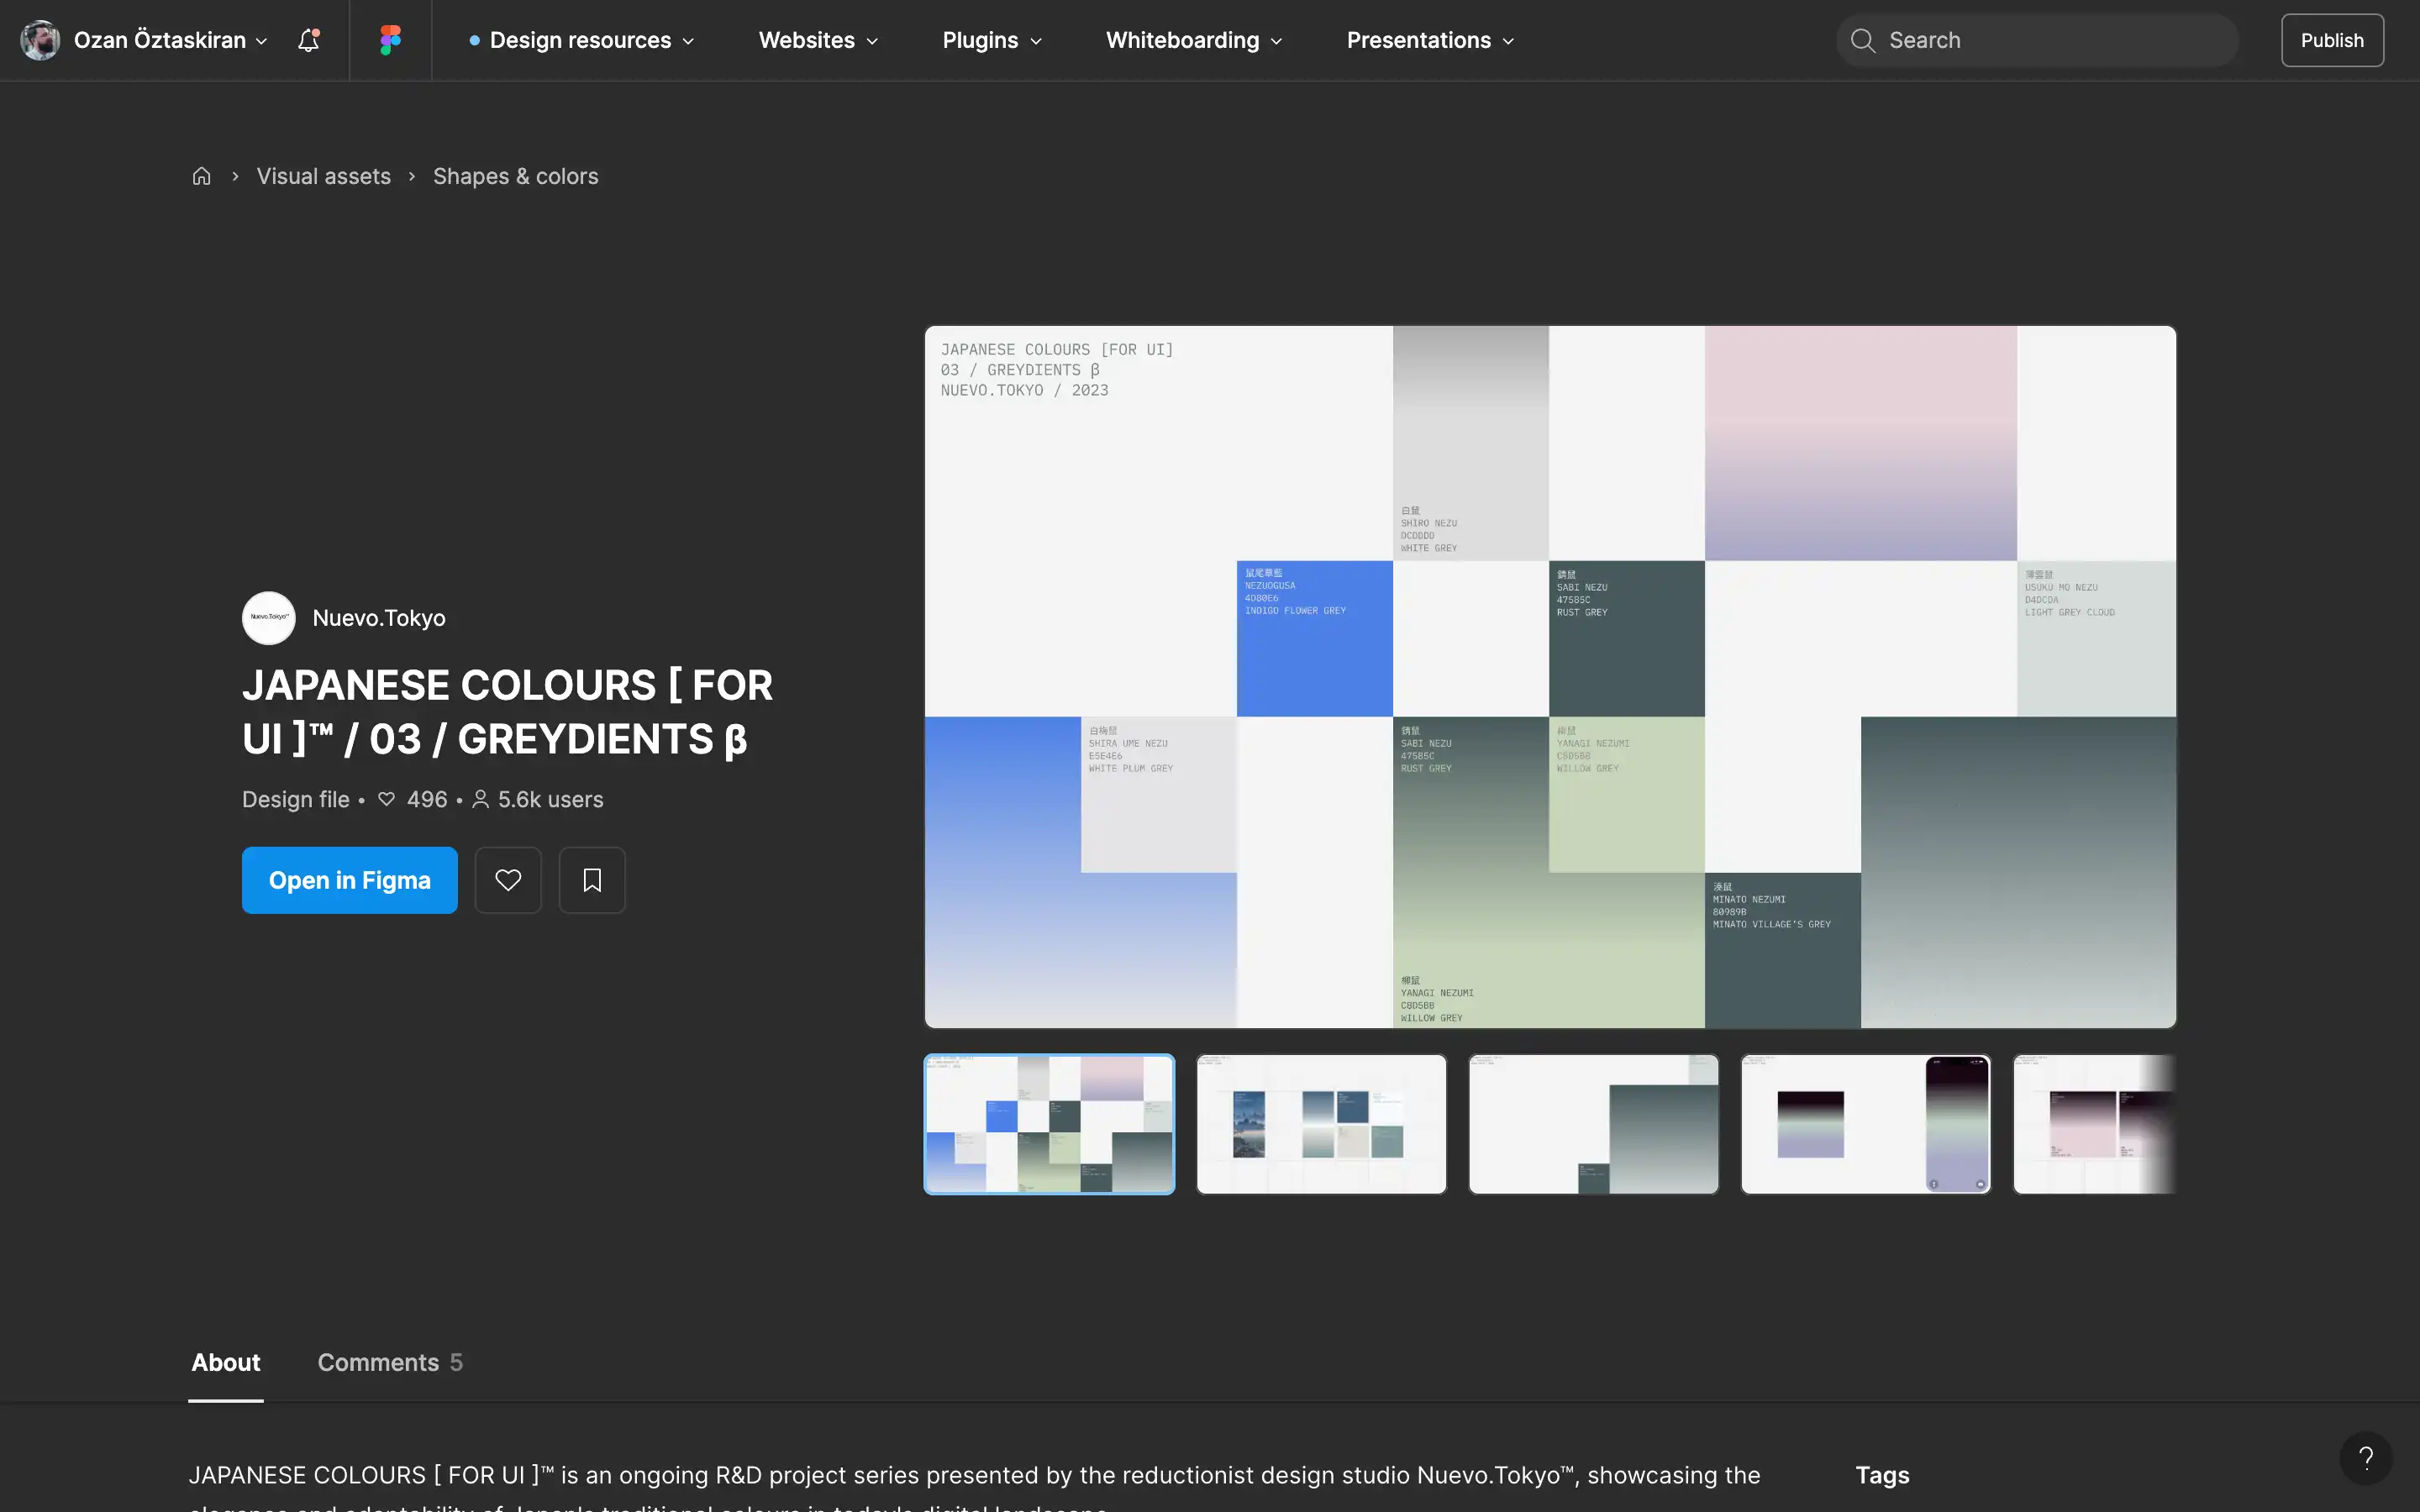Click the Open in Figma button
Screen dimensions: 2420x1512
pos(349,880)
